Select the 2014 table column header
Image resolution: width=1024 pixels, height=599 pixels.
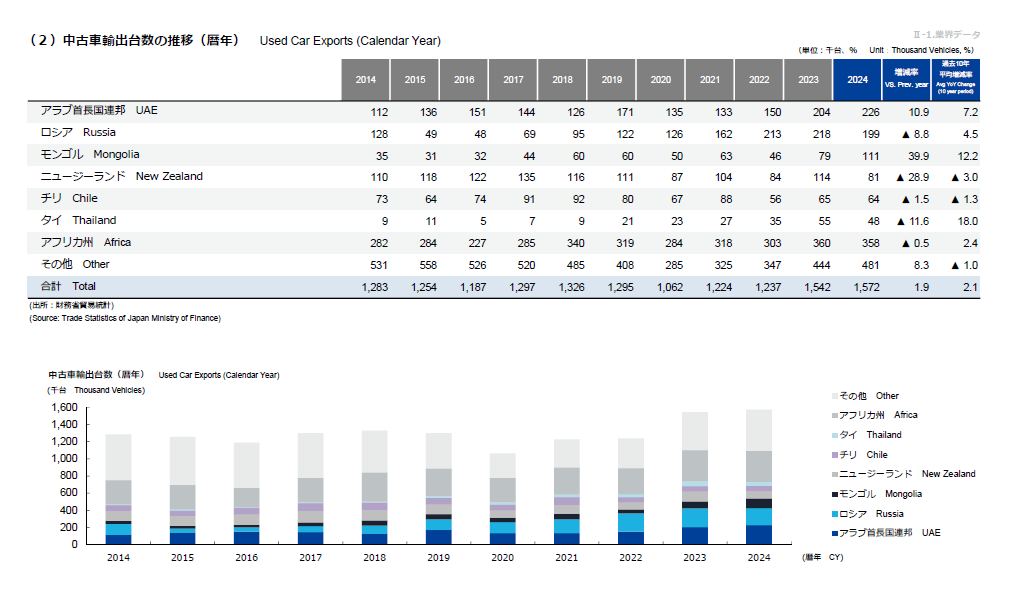[366, 80]
